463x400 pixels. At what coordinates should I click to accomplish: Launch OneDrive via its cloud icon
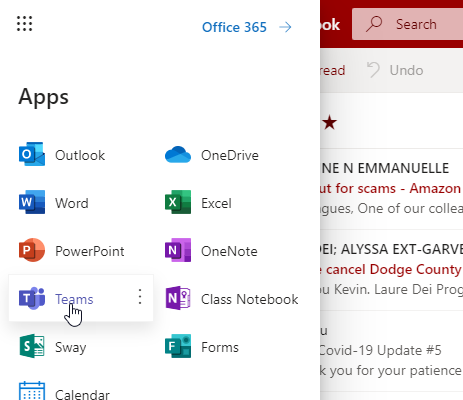click(178, 155)
